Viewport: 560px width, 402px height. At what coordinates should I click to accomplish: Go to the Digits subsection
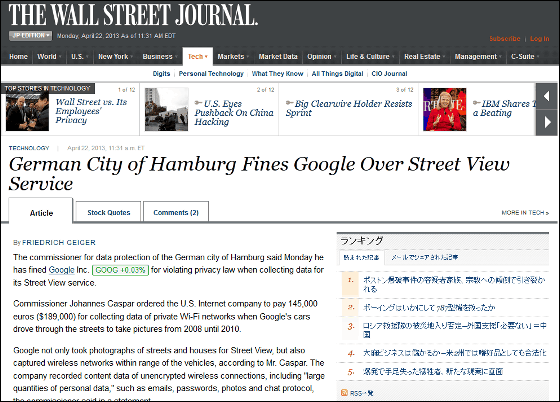pyautogui.click(x=161, y=74)
